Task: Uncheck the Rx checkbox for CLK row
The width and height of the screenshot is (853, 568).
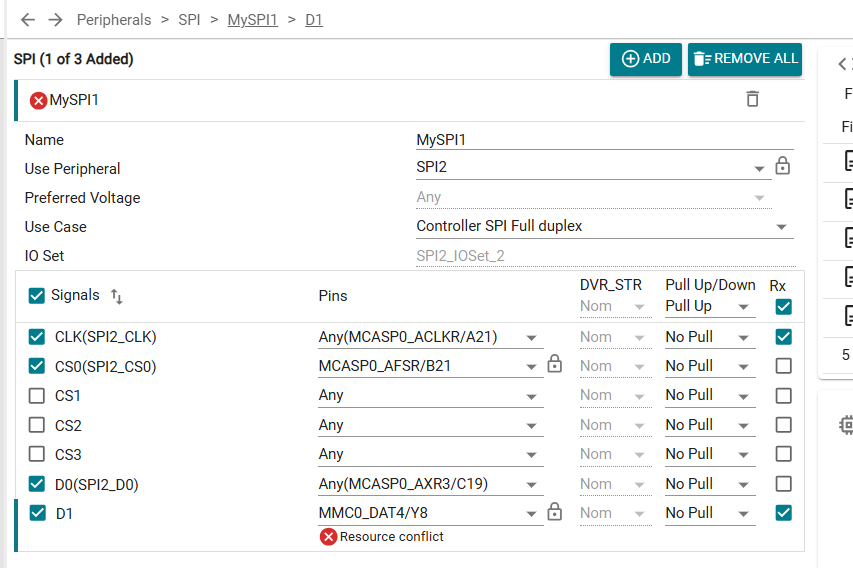Action: point(783,337)
